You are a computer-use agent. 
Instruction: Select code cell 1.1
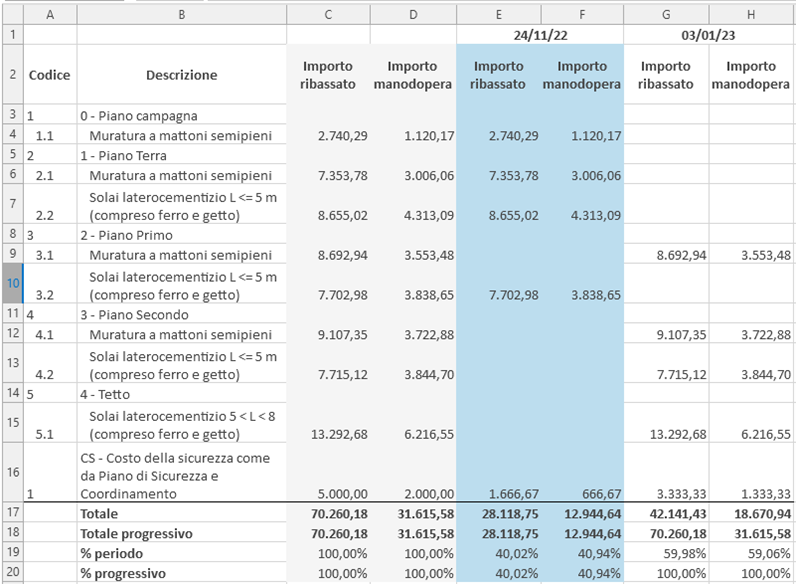pyautogui.click(x=50, y=135)
